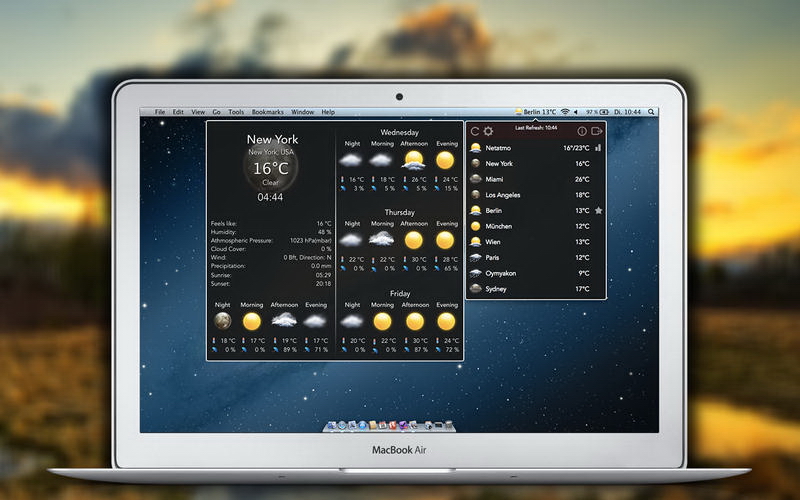Image resolution: width=800 pixels, height=500 pixels.
Task: Open the Tools menu
Action: [x=236, y=112]
